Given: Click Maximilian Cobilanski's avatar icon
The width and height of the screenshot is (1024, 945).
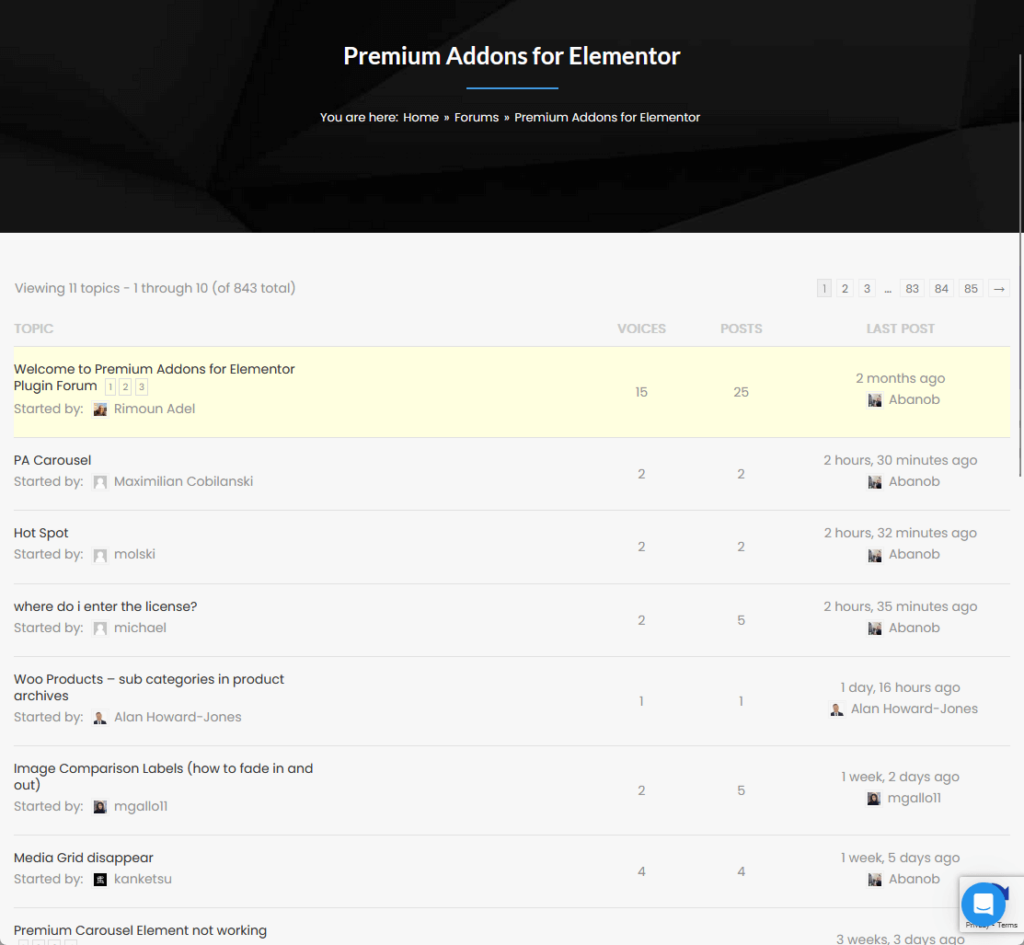Looking at the screenshot, I should [x=100, y=481].
